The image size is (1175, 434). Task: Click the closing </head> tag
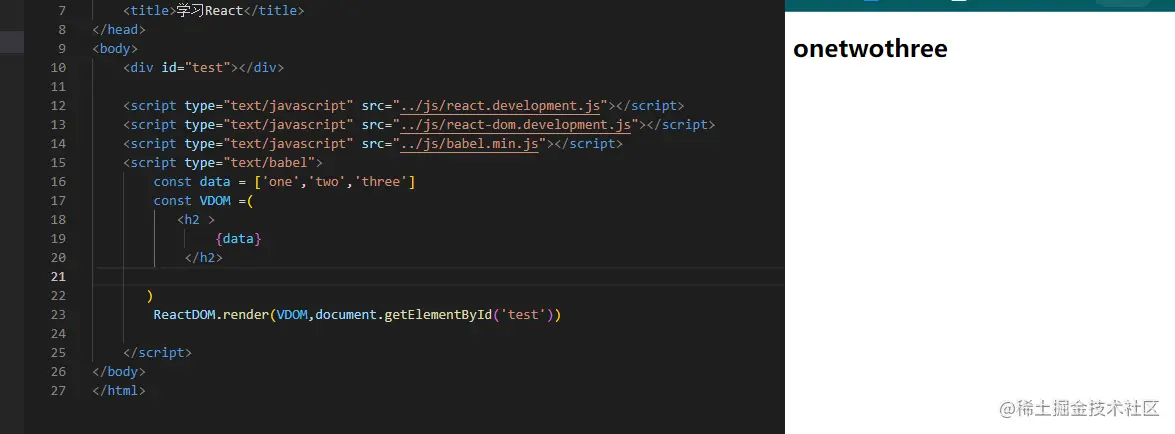(x=119, y=30)
